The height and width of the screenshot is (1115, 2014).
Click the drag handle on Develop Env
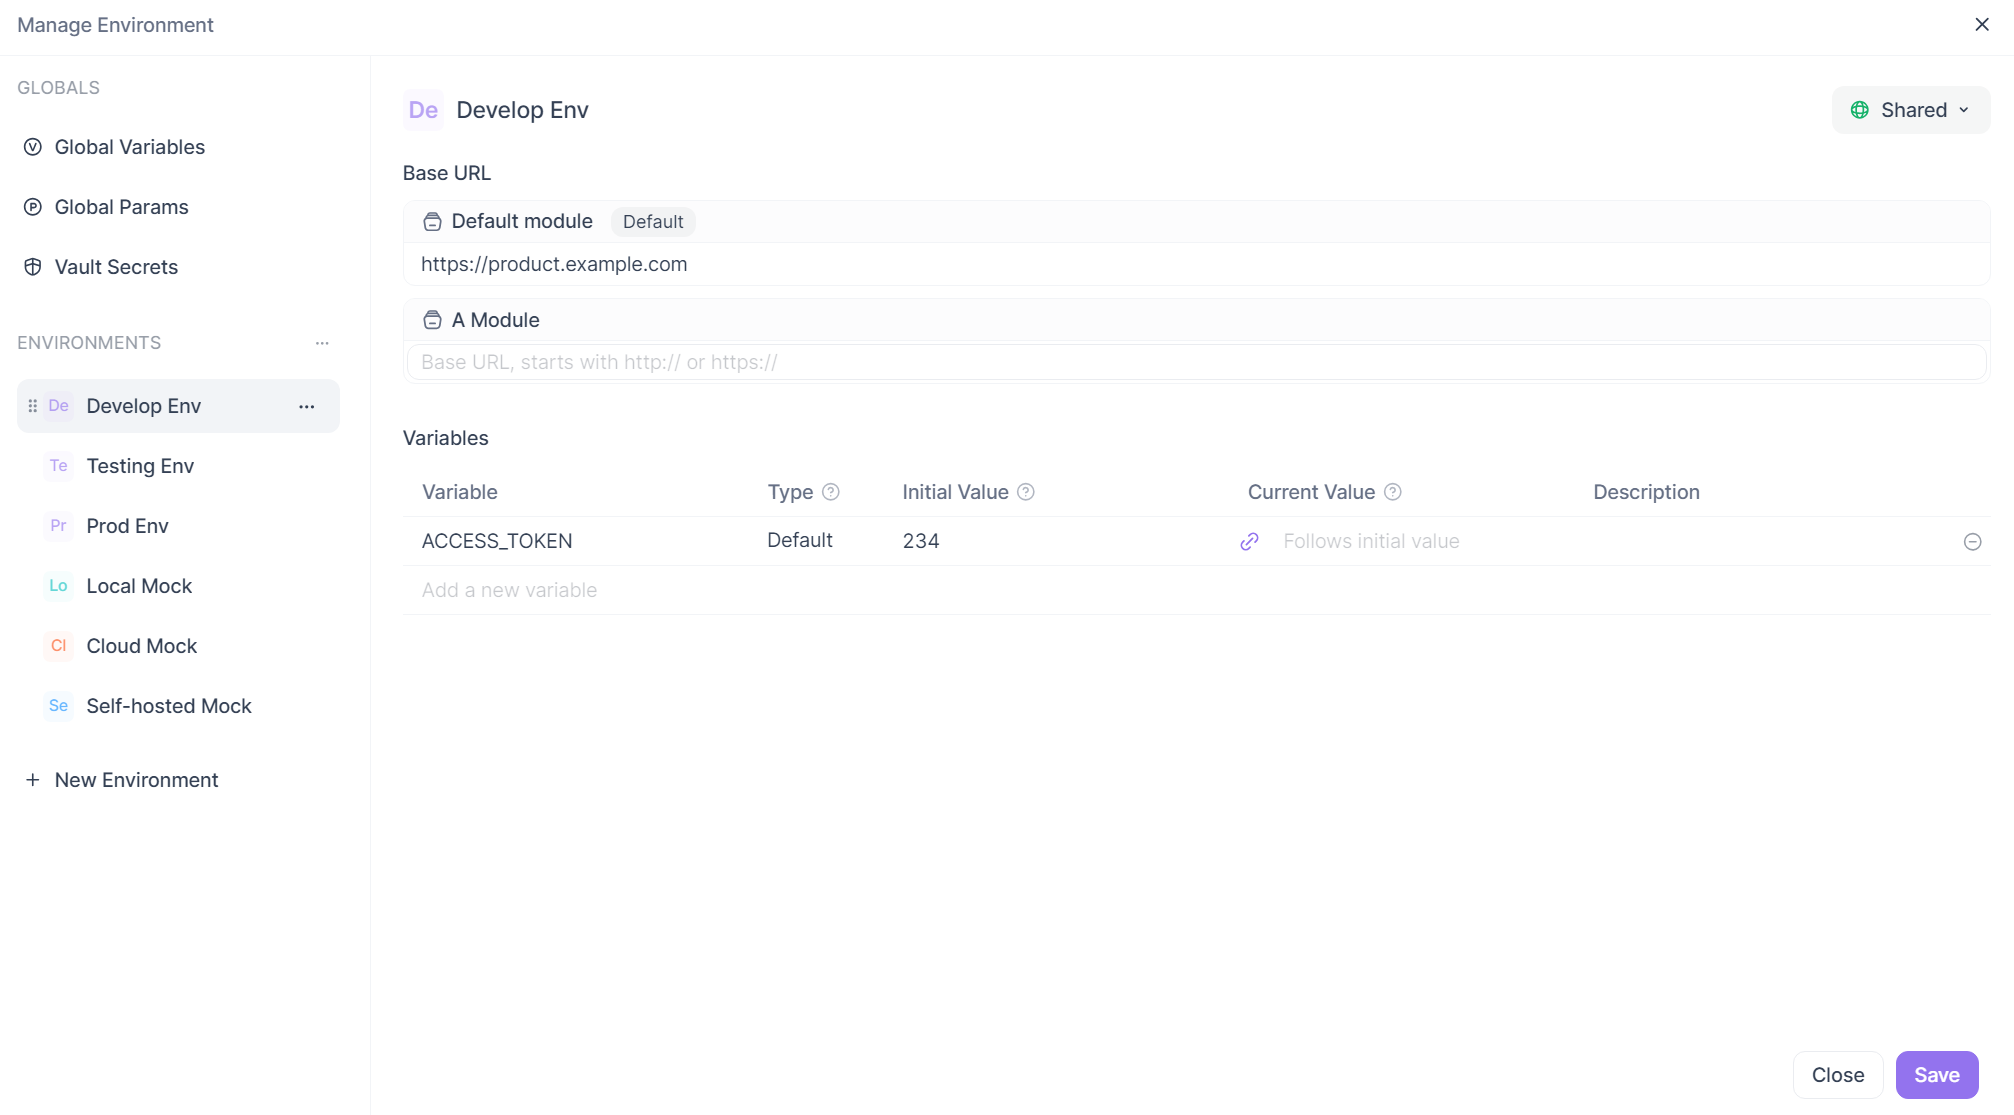[x=33, y=405]
